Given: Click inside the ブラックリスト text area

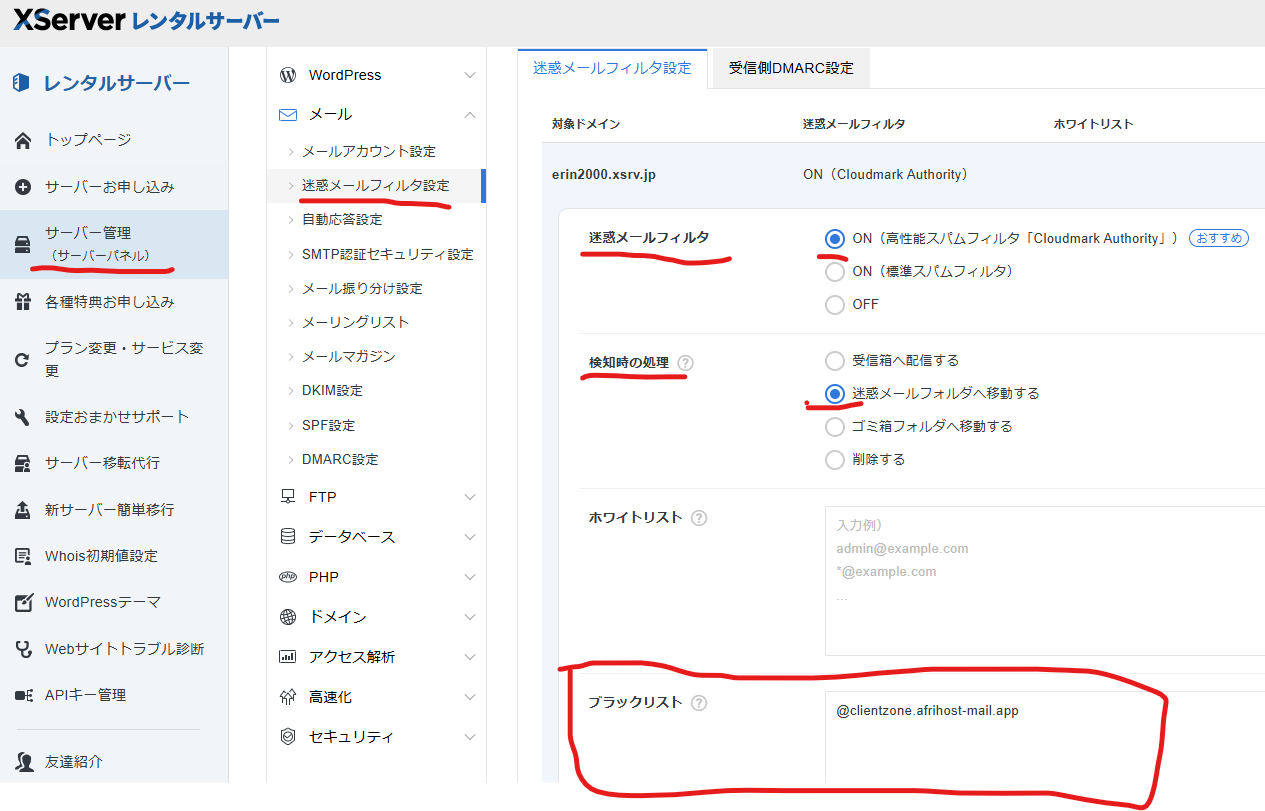Looking at the screenshot, I should (1045, 737).
